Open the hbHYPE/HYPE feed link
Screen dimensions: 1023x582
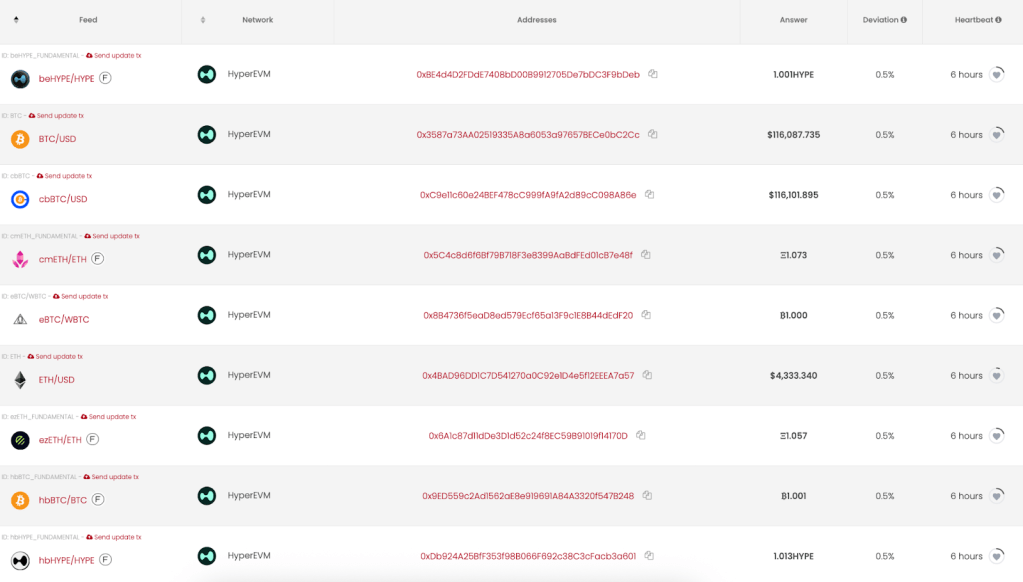pyautogui.click(x=66, y=560)
